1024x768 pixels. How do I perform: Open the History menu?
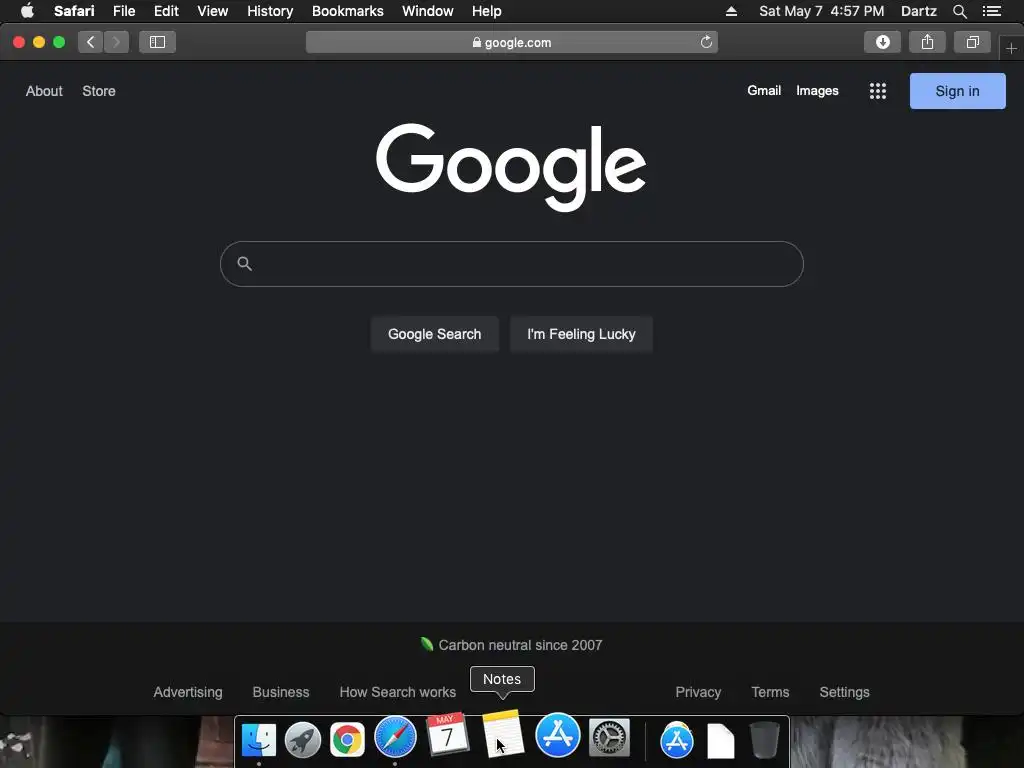click(270, 11)
